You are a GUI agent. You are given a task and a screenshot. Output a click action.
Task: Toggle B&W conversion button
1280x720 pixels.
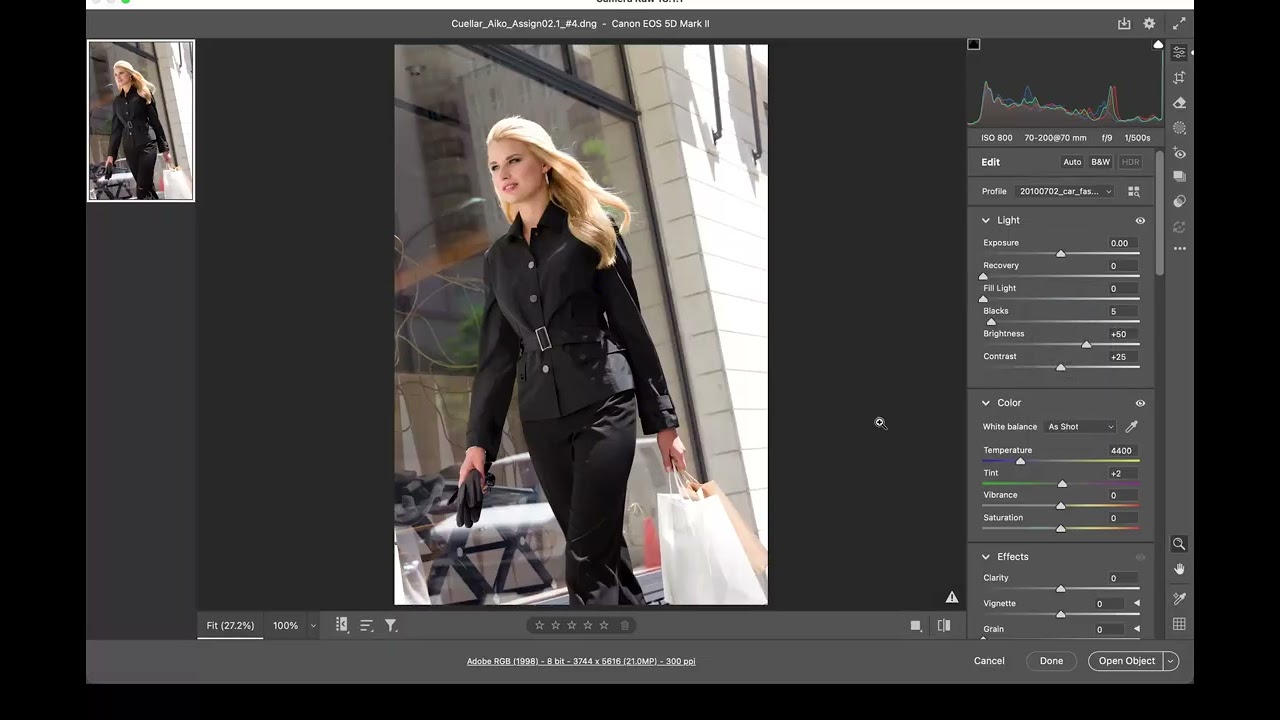pyautogui.click(x=1100, y=162)
